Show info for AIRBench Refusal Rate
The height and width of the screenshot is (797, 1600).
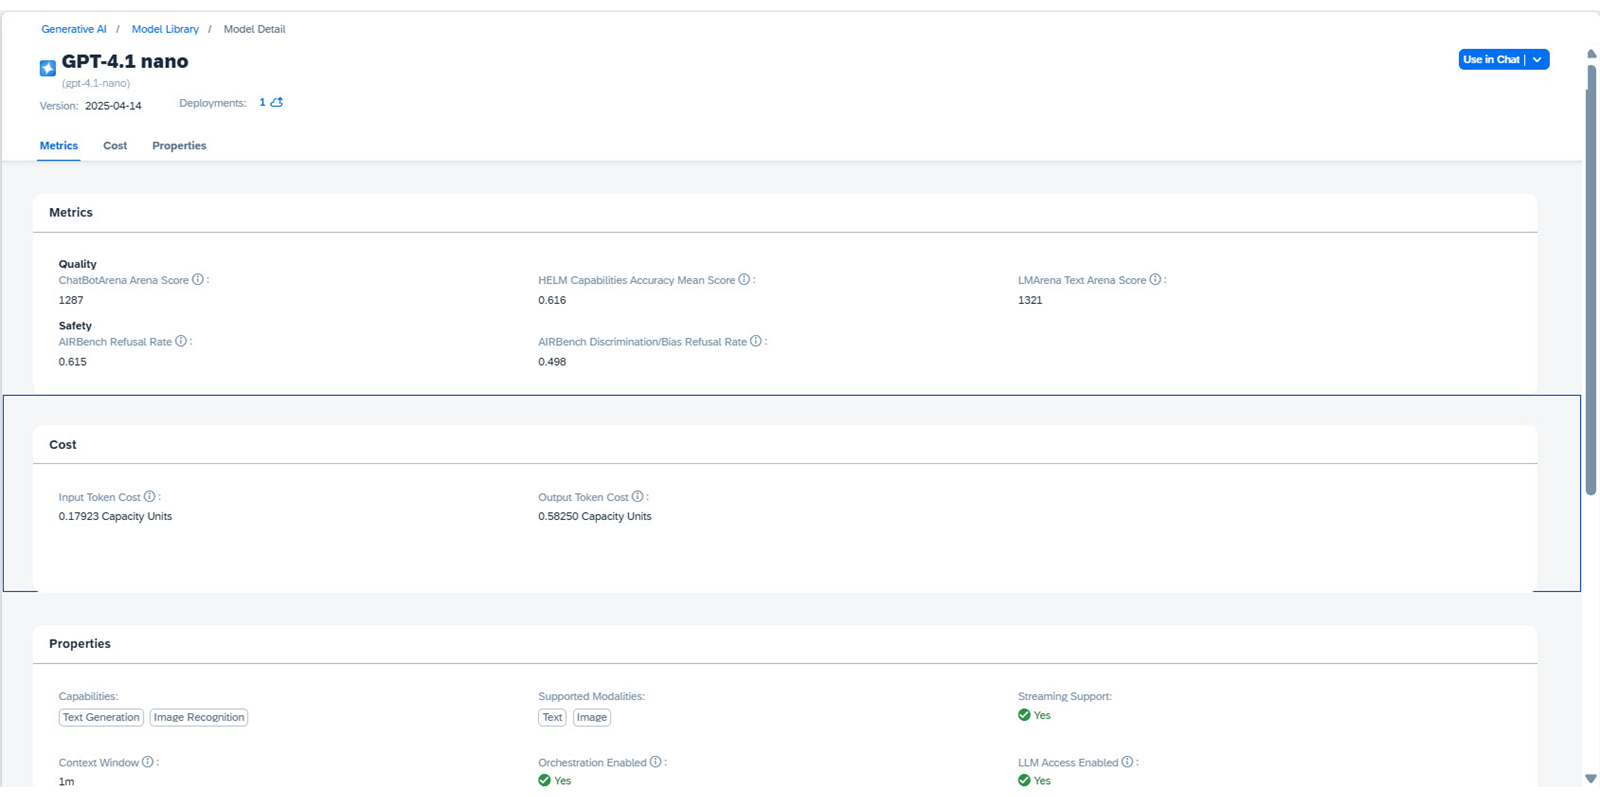[x=181, y=341]
